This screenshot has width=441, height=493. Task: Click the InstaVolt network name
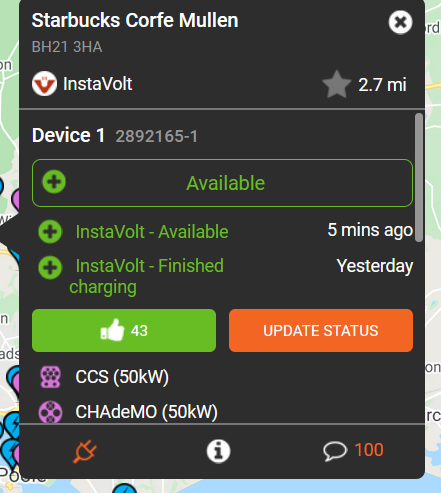98,84
